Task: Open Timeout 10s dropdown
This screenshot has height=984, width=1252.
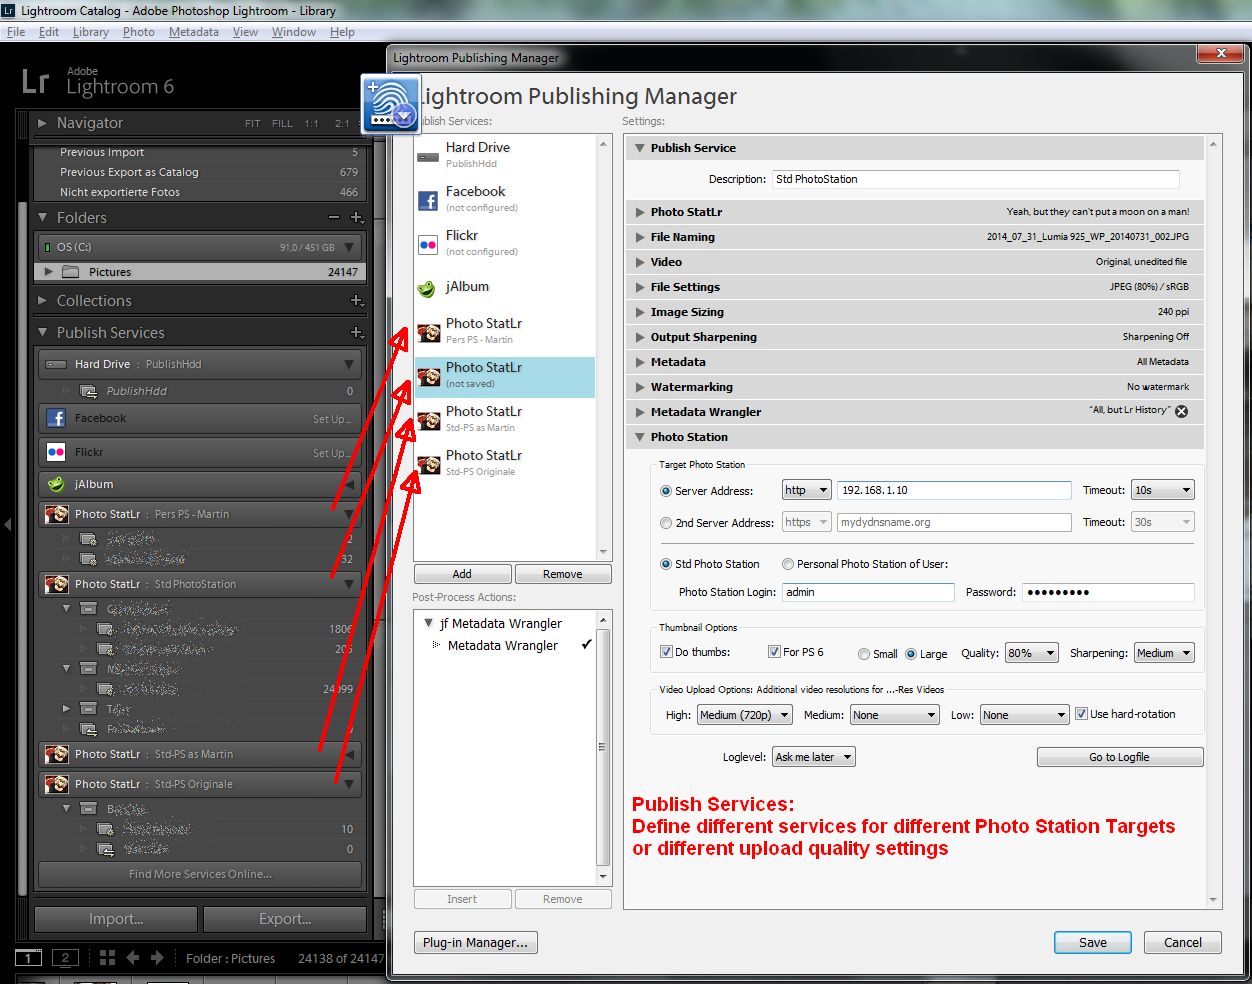Action: [1163, 490]
